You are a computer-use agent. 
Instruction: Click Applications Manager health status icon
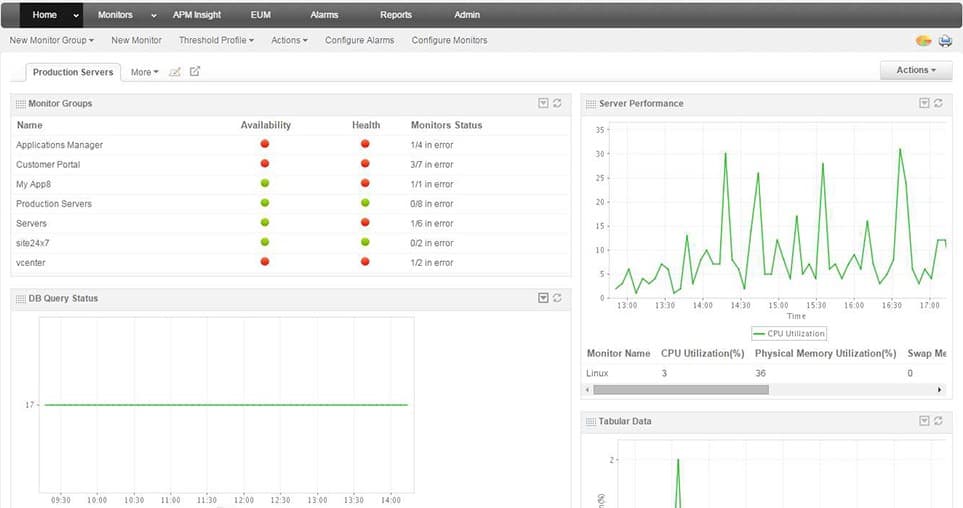[x=365, y=144]
